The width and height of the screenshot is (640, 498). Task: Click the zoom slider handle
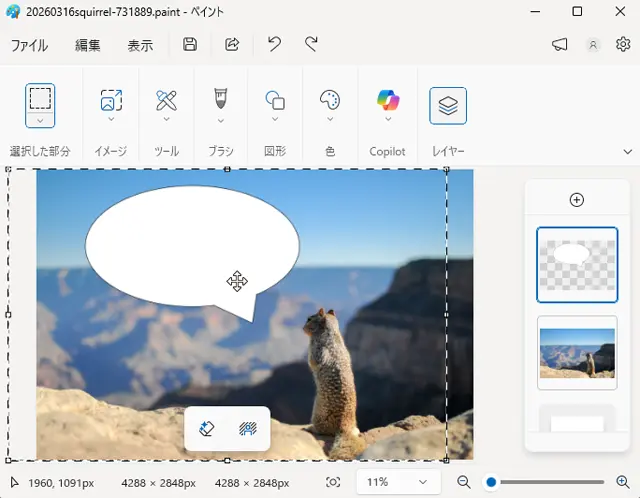click(491, 482)
